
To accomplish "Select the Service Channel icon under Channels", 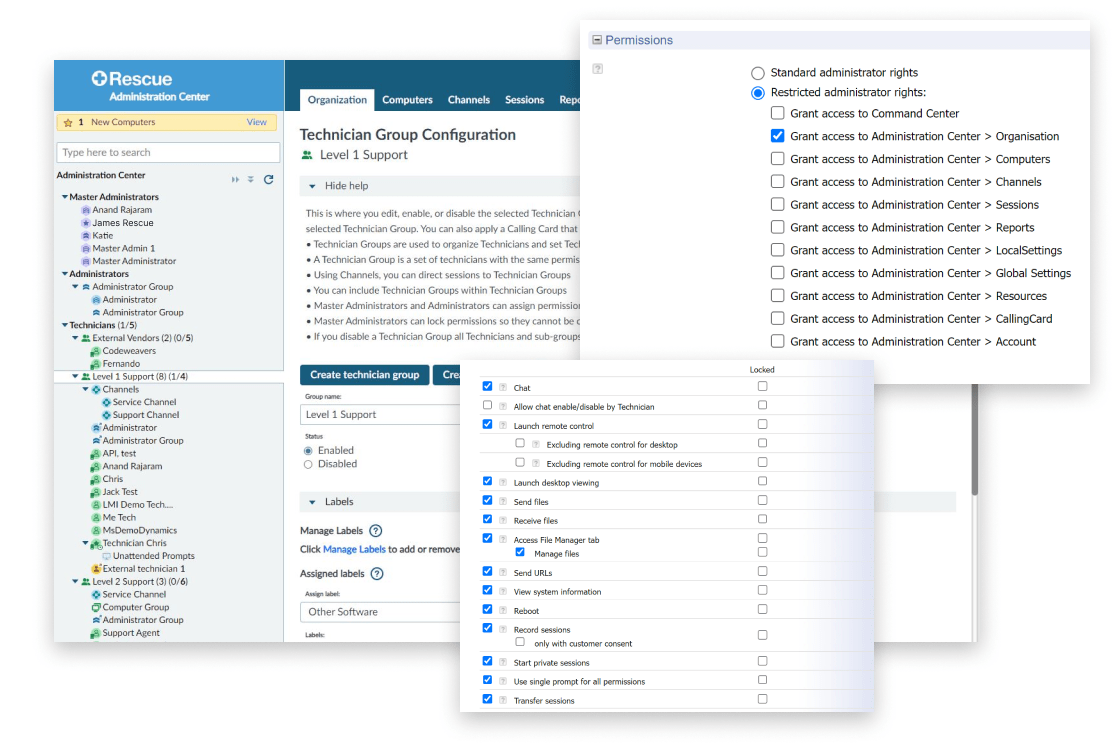I will [106, 401].
